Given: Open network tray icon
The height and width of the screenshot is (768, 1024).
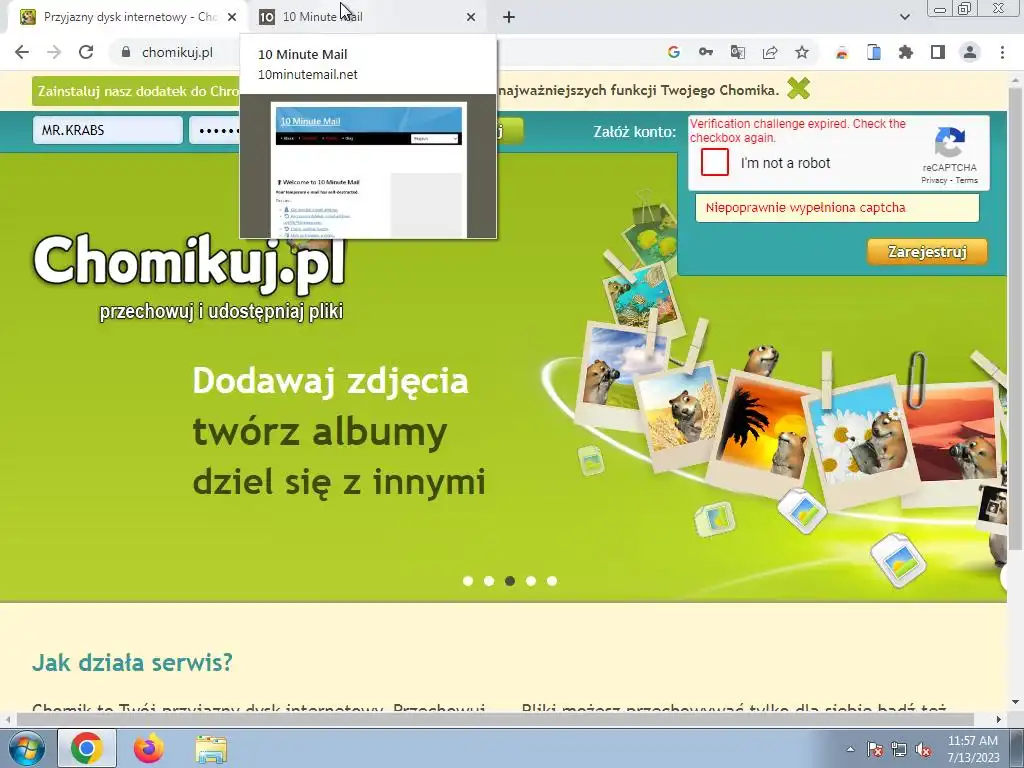Looking at the screenshot, I should pos(899,749).
